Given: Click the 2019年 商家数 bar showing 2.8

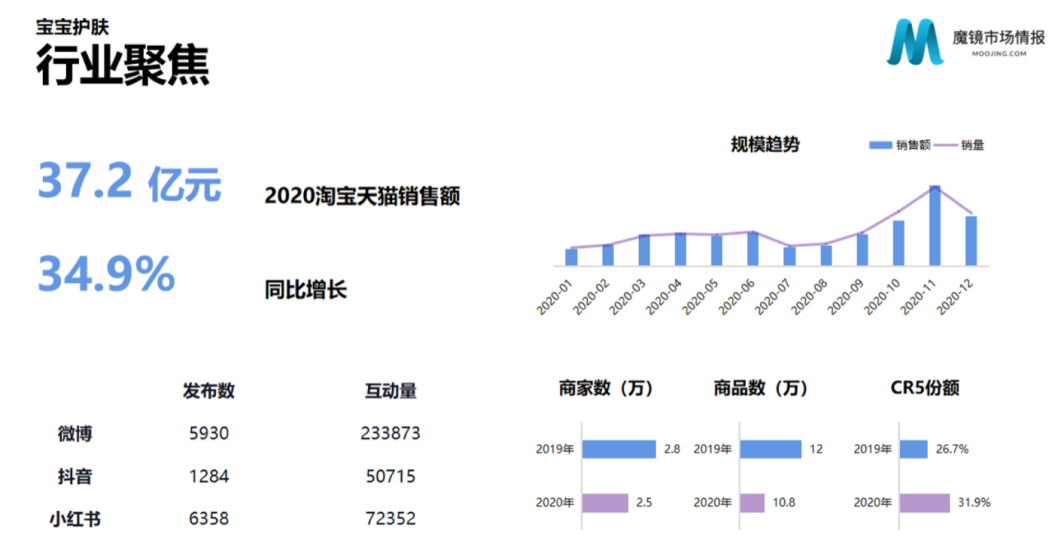Looking at the screenshot, I should point(619,449).
